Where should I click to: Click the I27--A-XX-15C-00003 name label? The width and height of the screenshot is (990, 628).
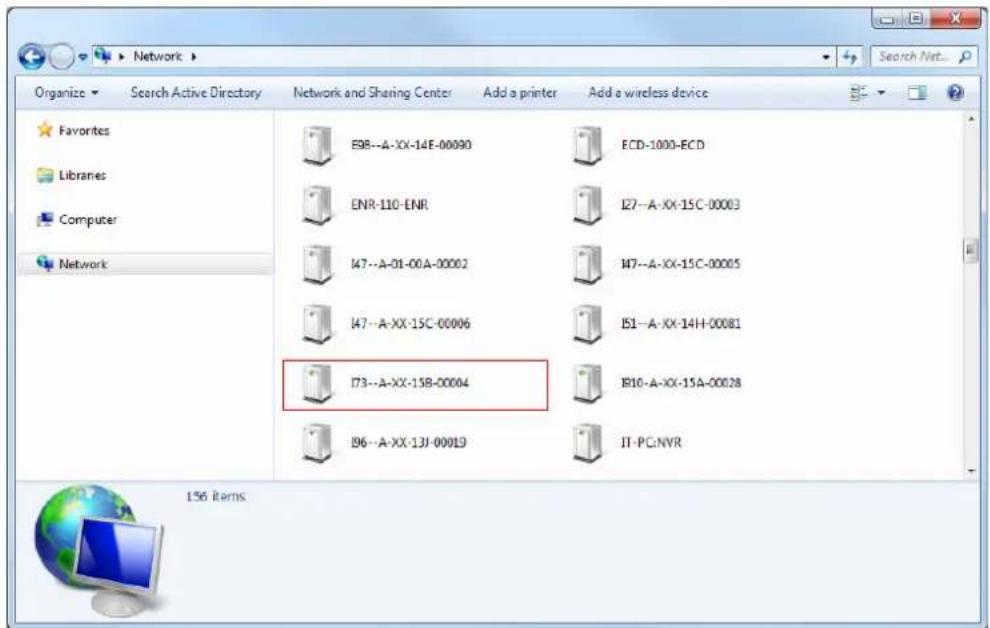(680, 204)
